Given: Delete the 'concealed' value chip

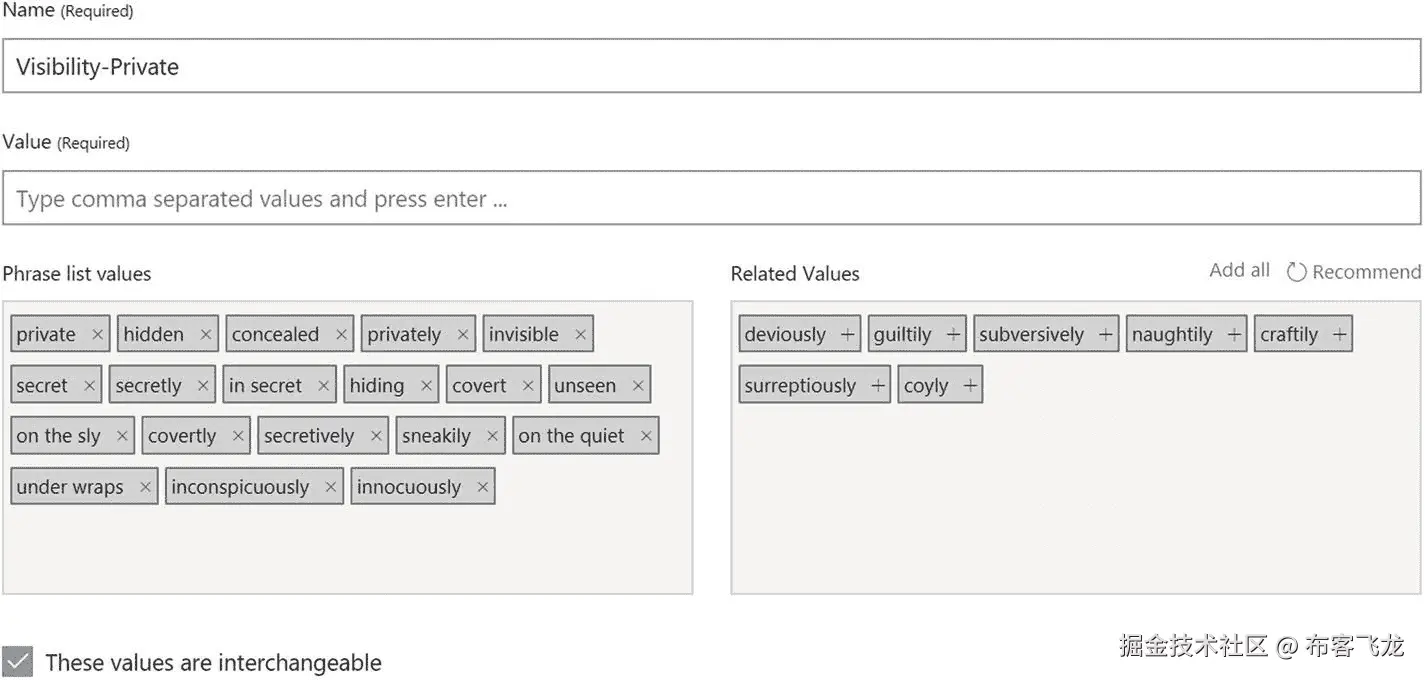Looking at the screenshot, I should (341, 335).
